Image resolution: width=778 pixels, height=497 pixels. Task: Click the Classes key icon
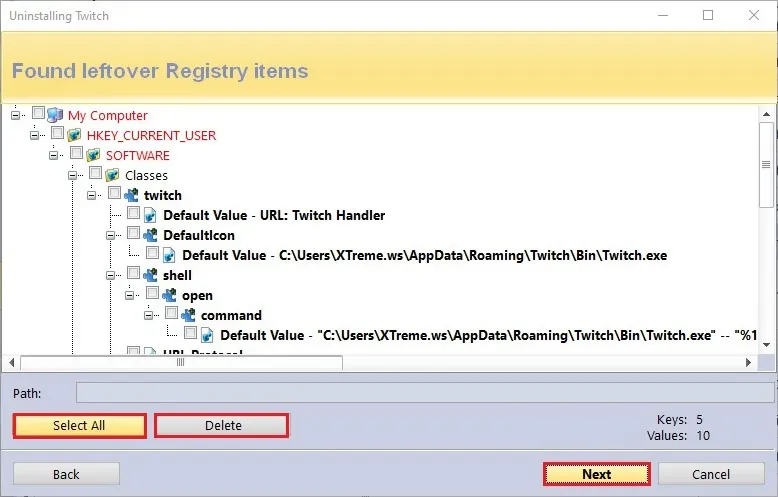point(112,175)
